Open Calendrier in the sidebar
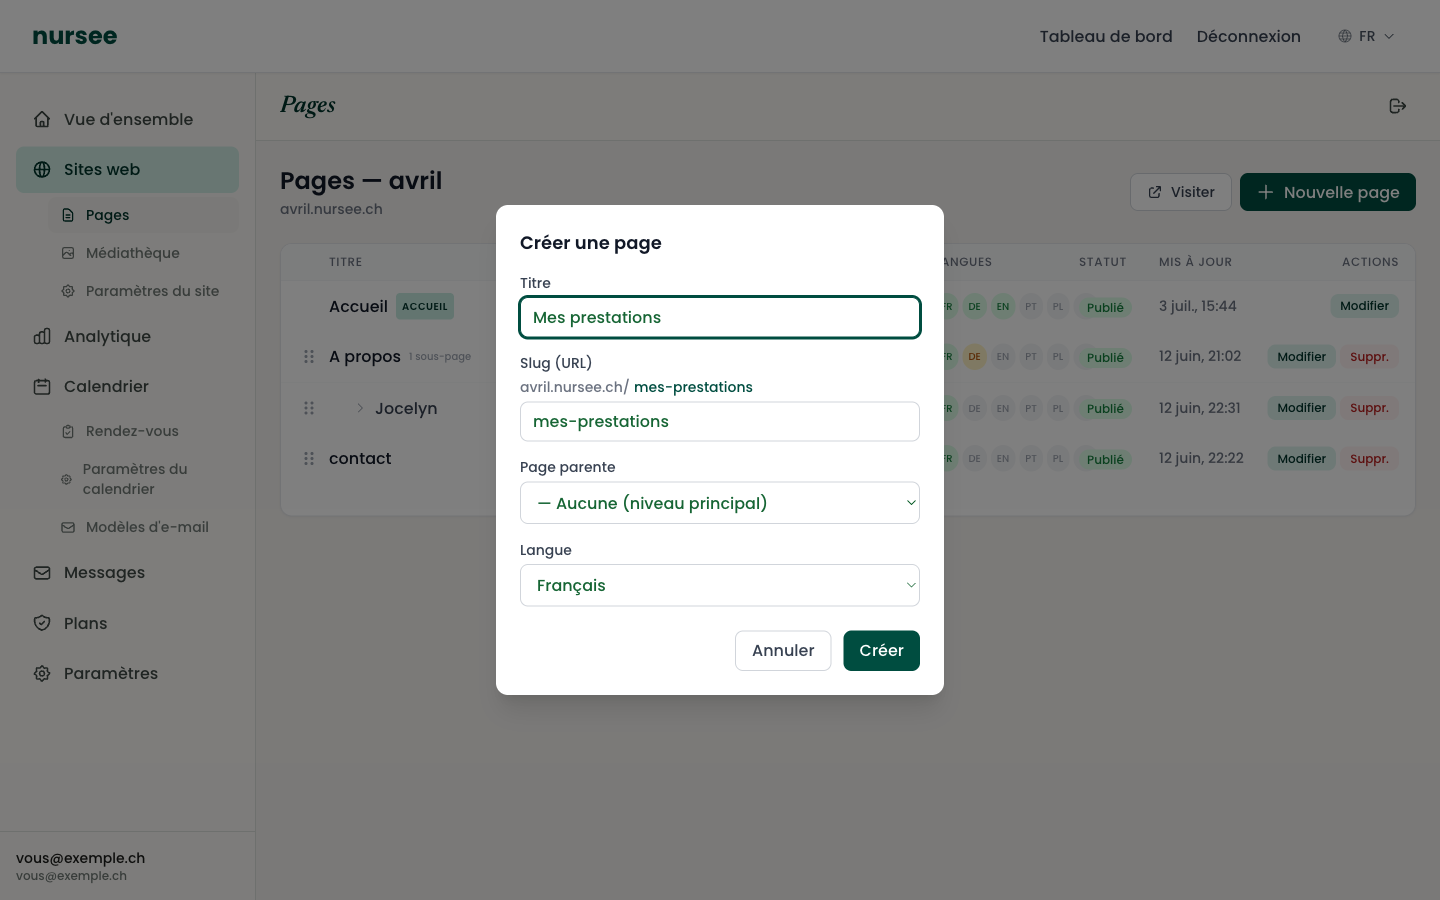This screenshot has width=1440, height=900. coord(127,386)
